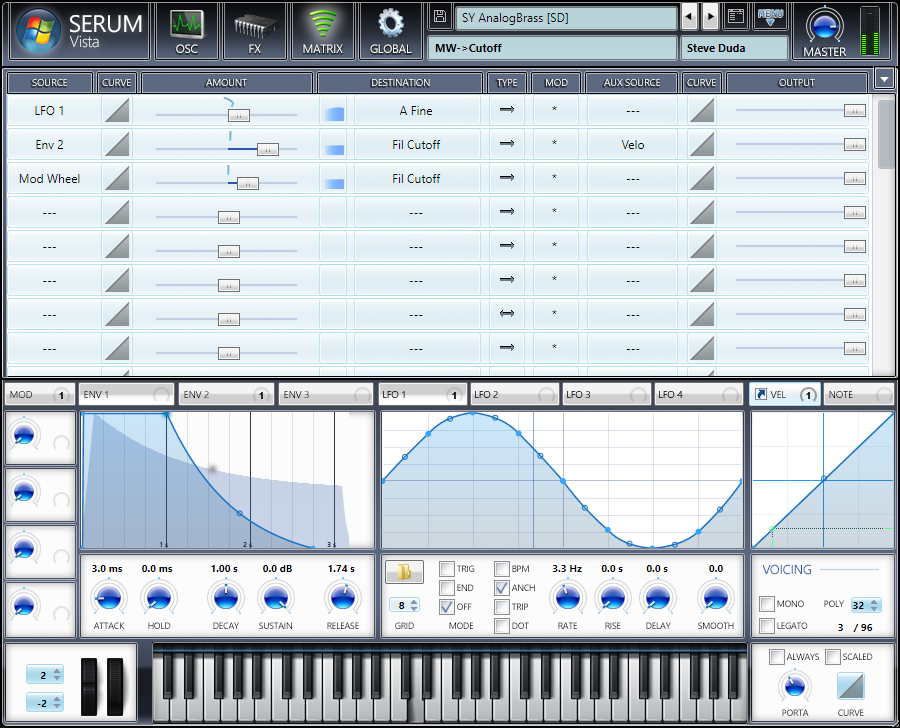Select the NOTE tab

coord(859,394)
